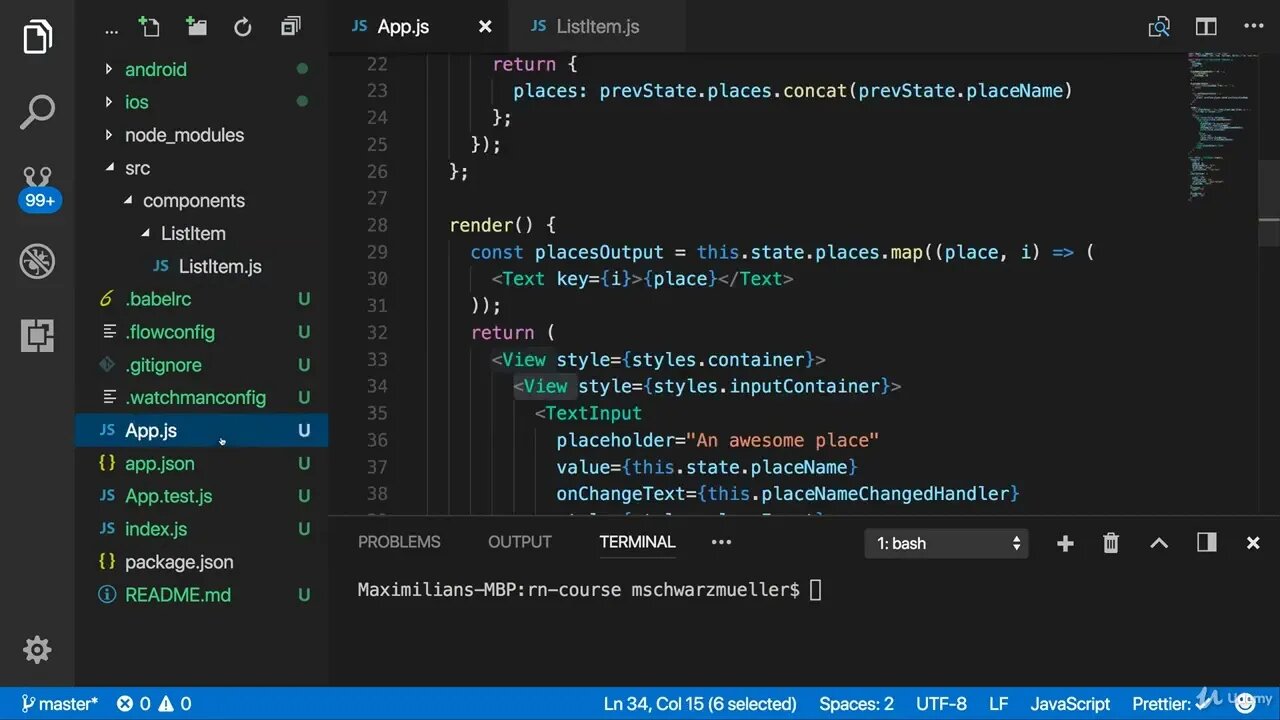Click the editor minimap code overview

pyautogui.click(x=1221, y=125)
